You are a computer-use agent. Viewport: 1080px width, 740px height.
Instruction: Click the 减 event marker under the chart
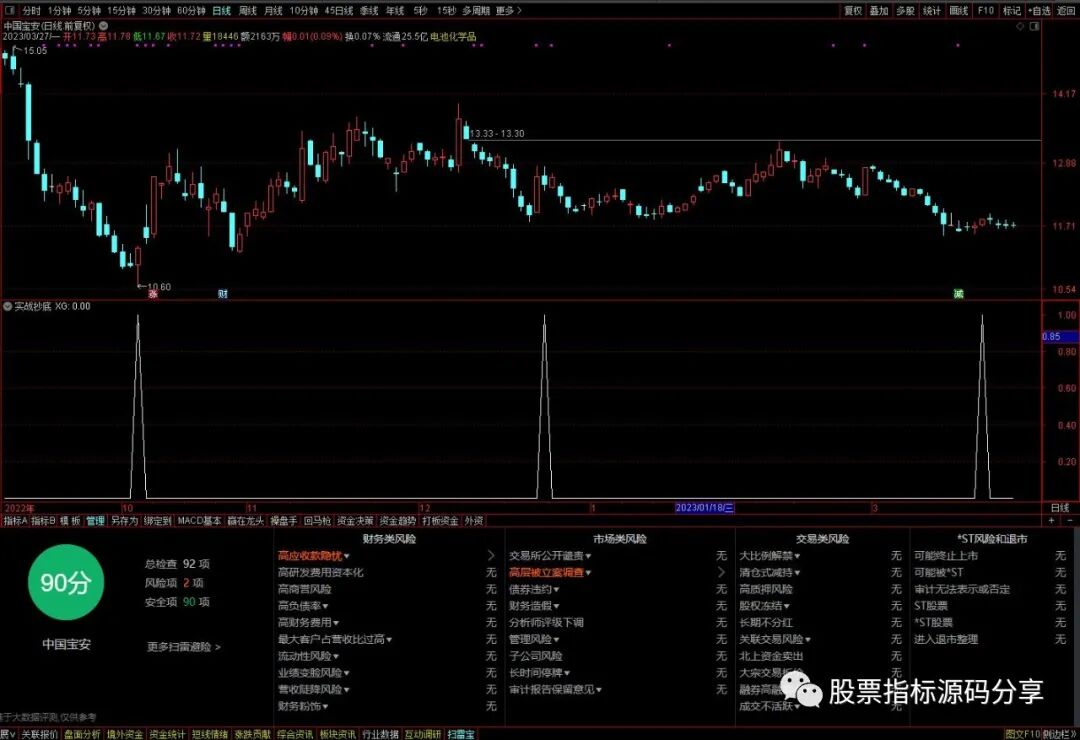click(958, 294)
